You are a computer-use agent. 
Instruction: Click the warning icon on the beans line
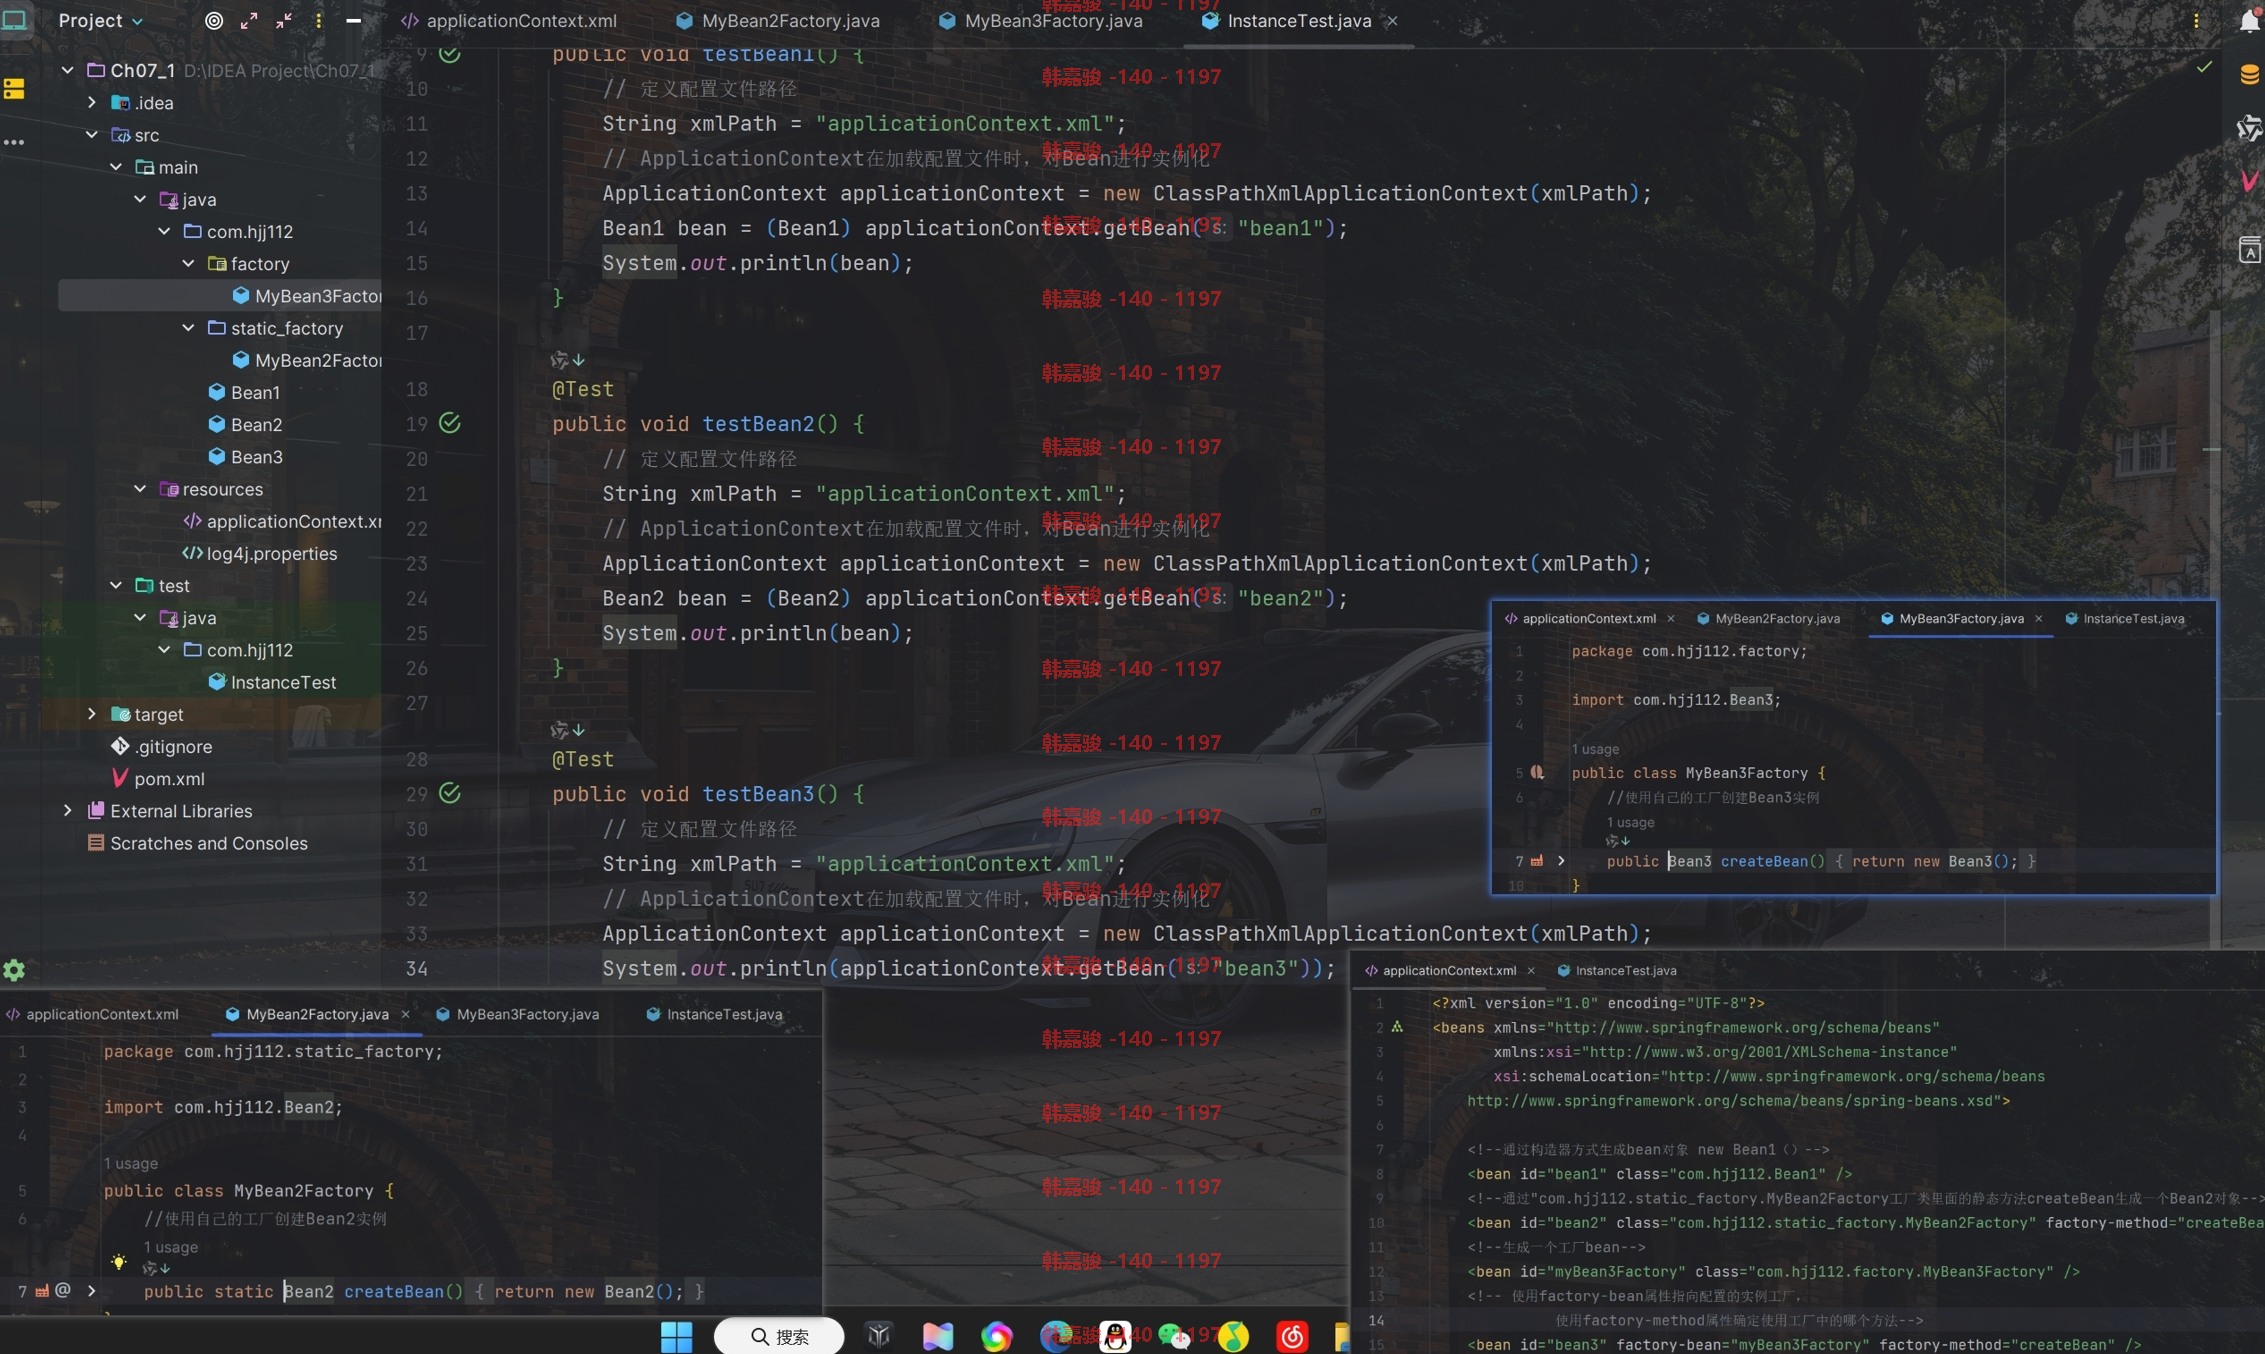pos(1397,1027)
